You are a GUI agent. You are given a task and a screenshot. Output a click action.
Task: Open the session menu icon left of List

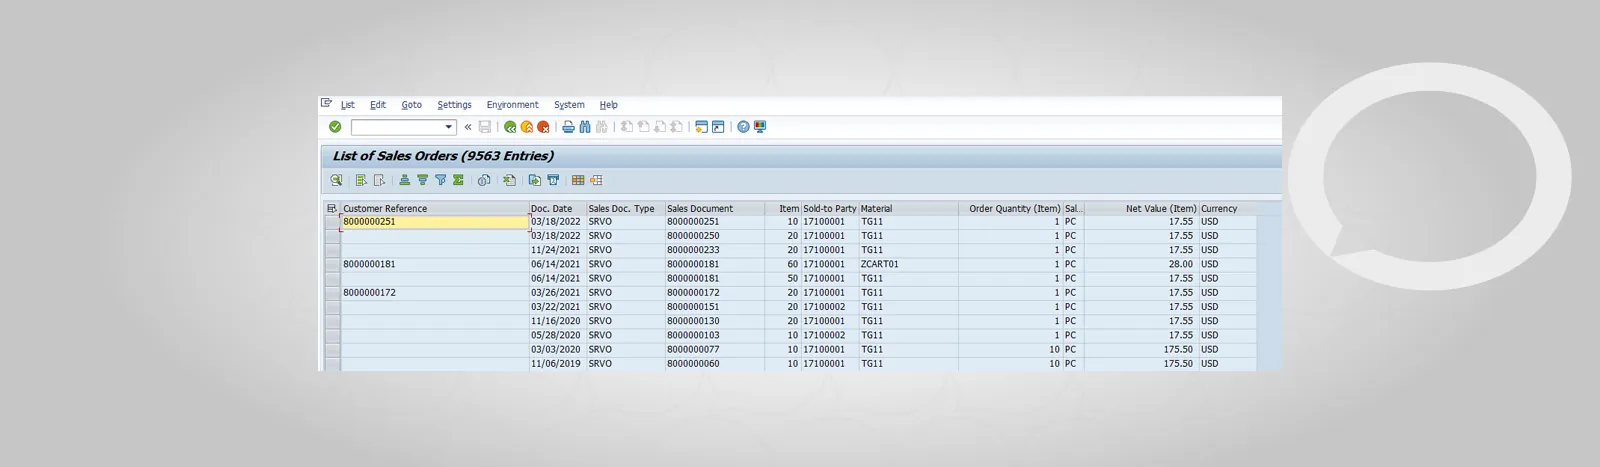tap(326, 103)
